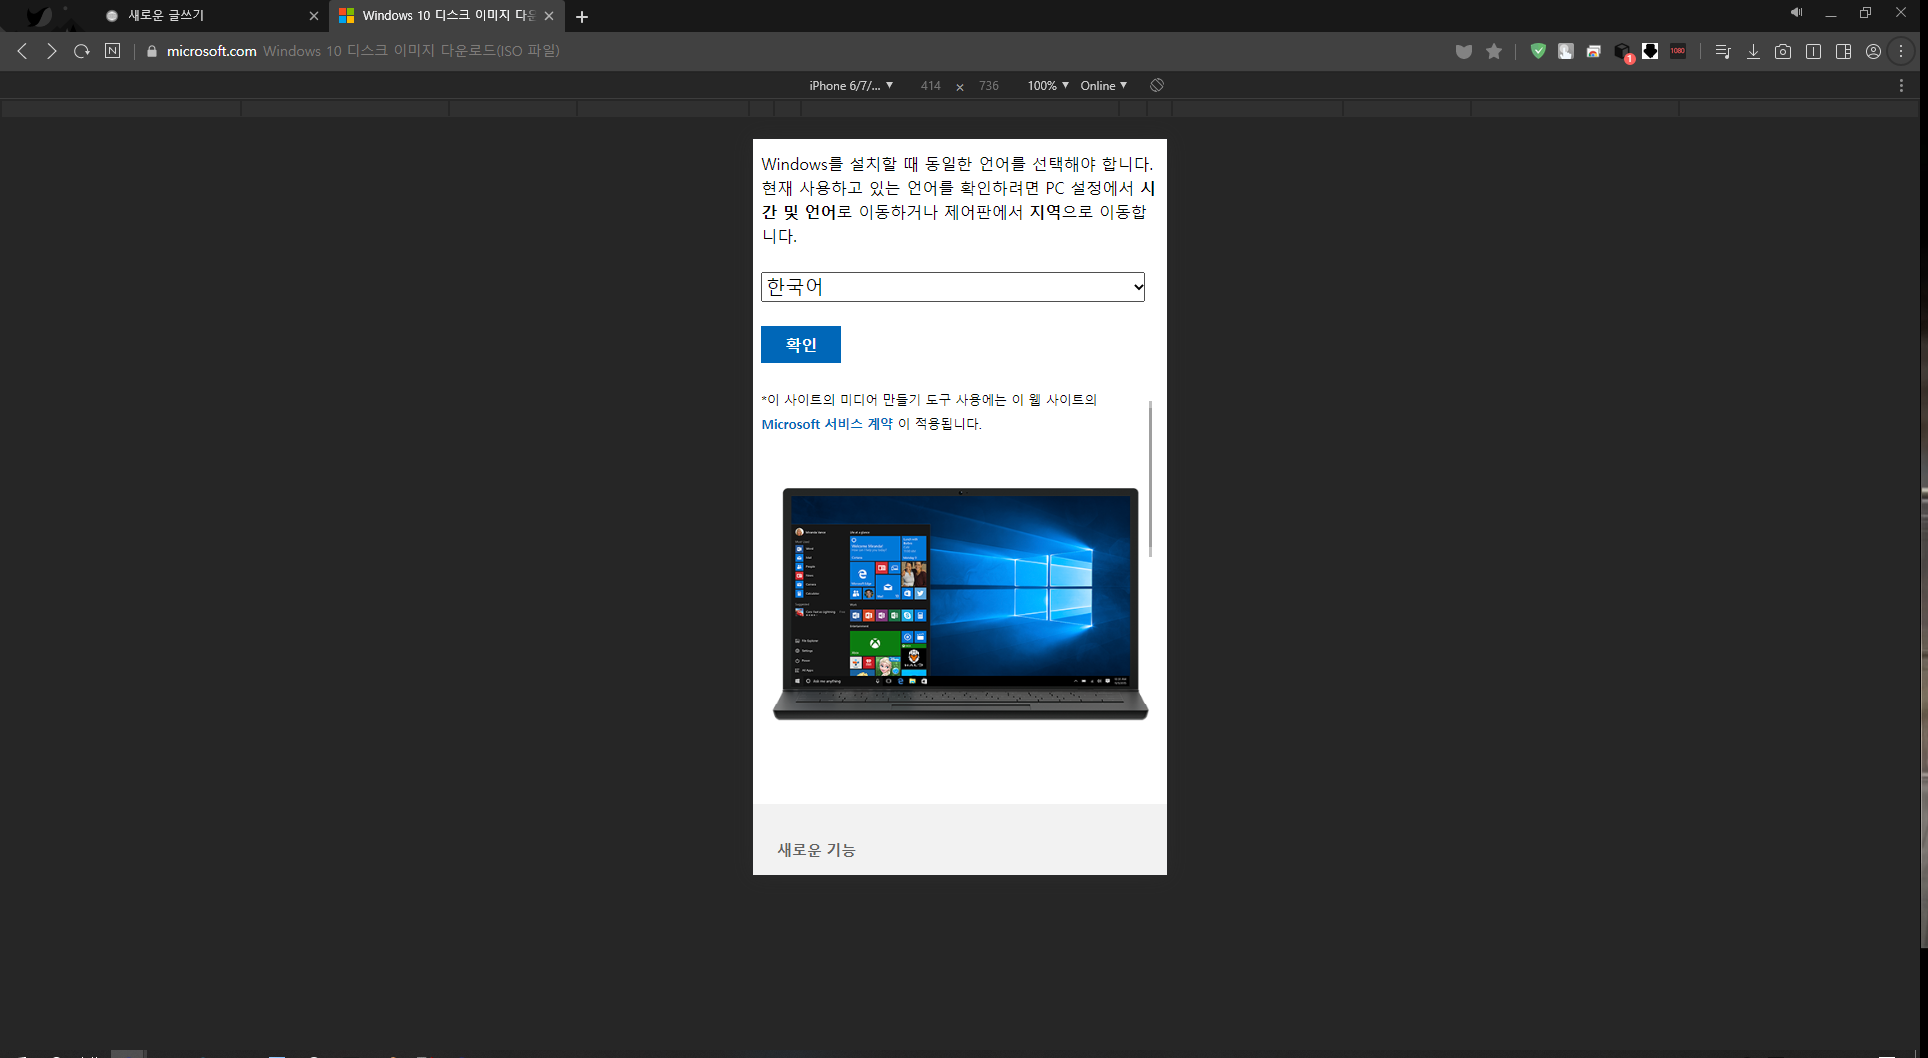The width and height of the screenshot is (1928, 1058).
Task: Close the 새로운 글쓰기 tab
Action: coord(314,16)
